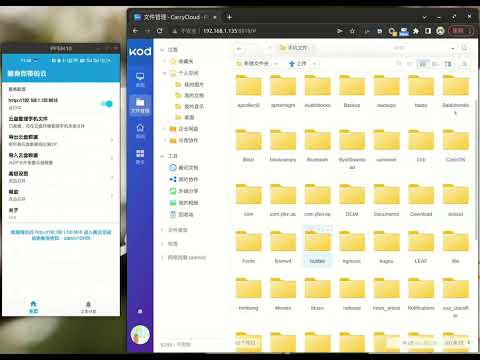Open 最近文档 under tools
The image size is (480, 360).
point(184,168)
